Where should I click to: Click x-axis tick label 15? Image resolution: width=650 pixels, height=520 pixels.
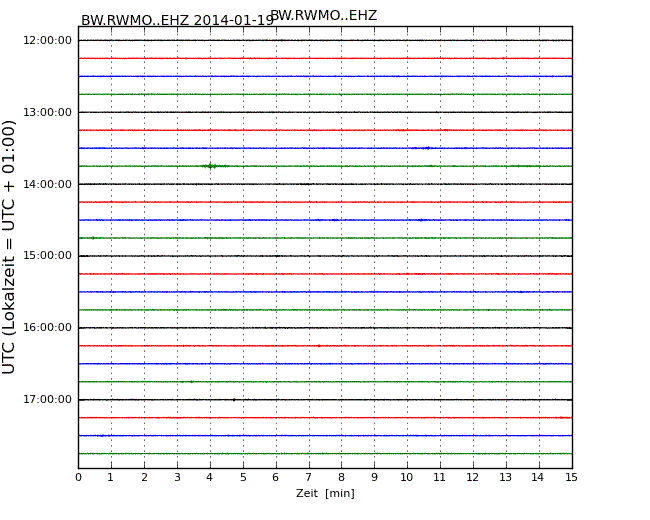(x=571, y=477)
